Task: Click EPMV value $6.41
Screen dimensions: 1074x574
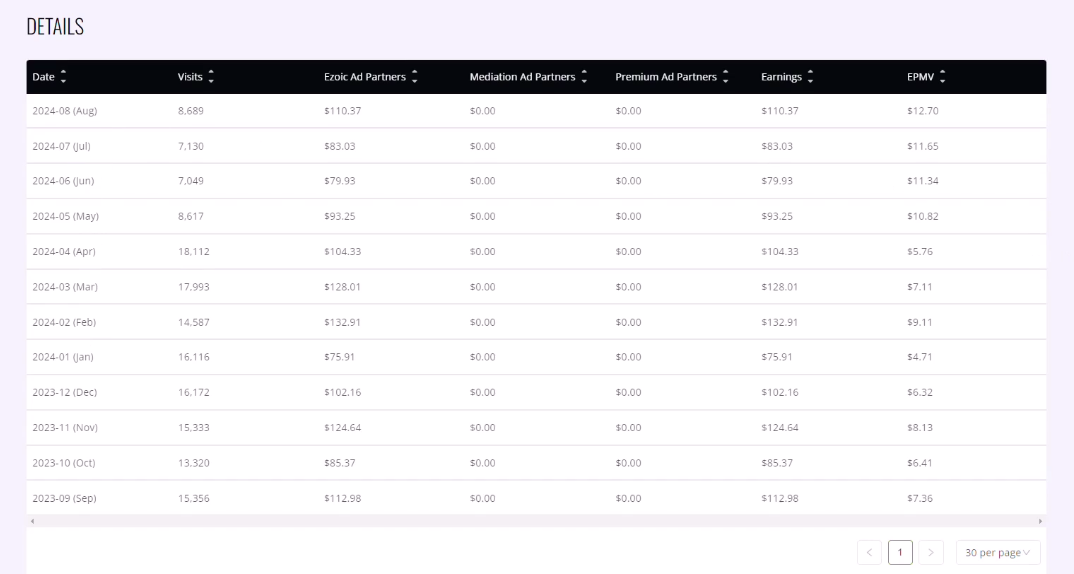Action: click(x=920, y=463)
